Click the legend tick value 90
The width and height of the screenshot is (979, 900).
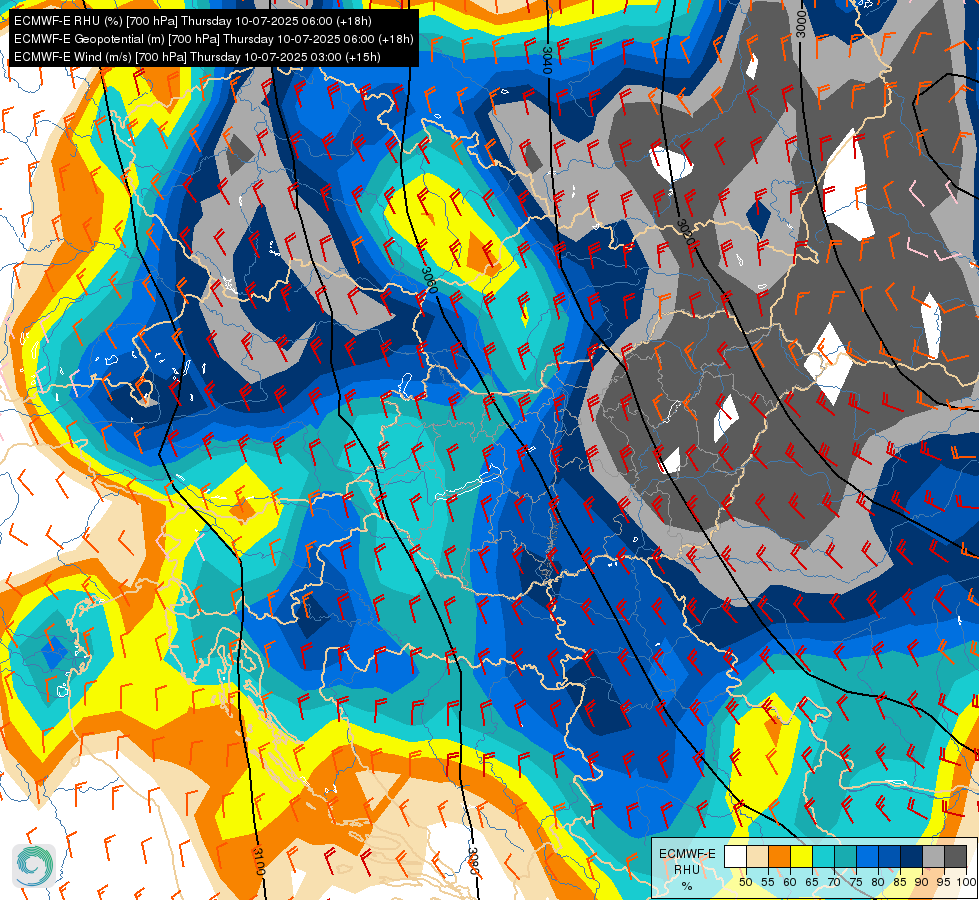(x=922, y=883)
